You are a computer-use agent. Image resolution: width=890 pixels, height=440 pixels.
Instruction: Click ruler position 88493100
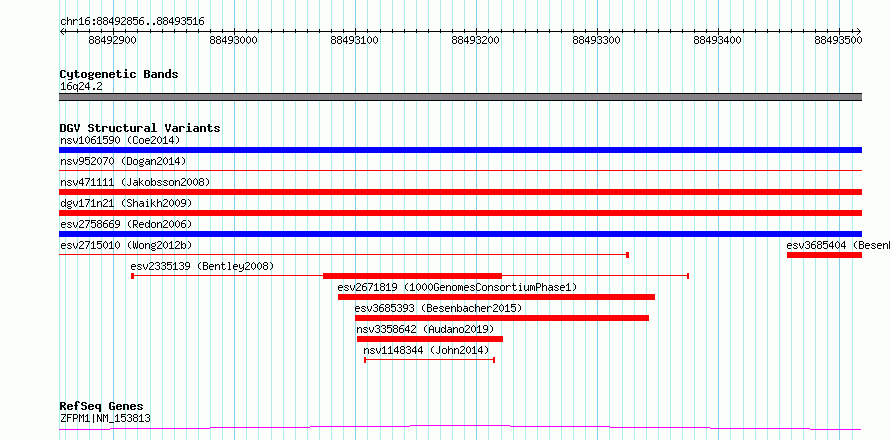tap(355, 40)
